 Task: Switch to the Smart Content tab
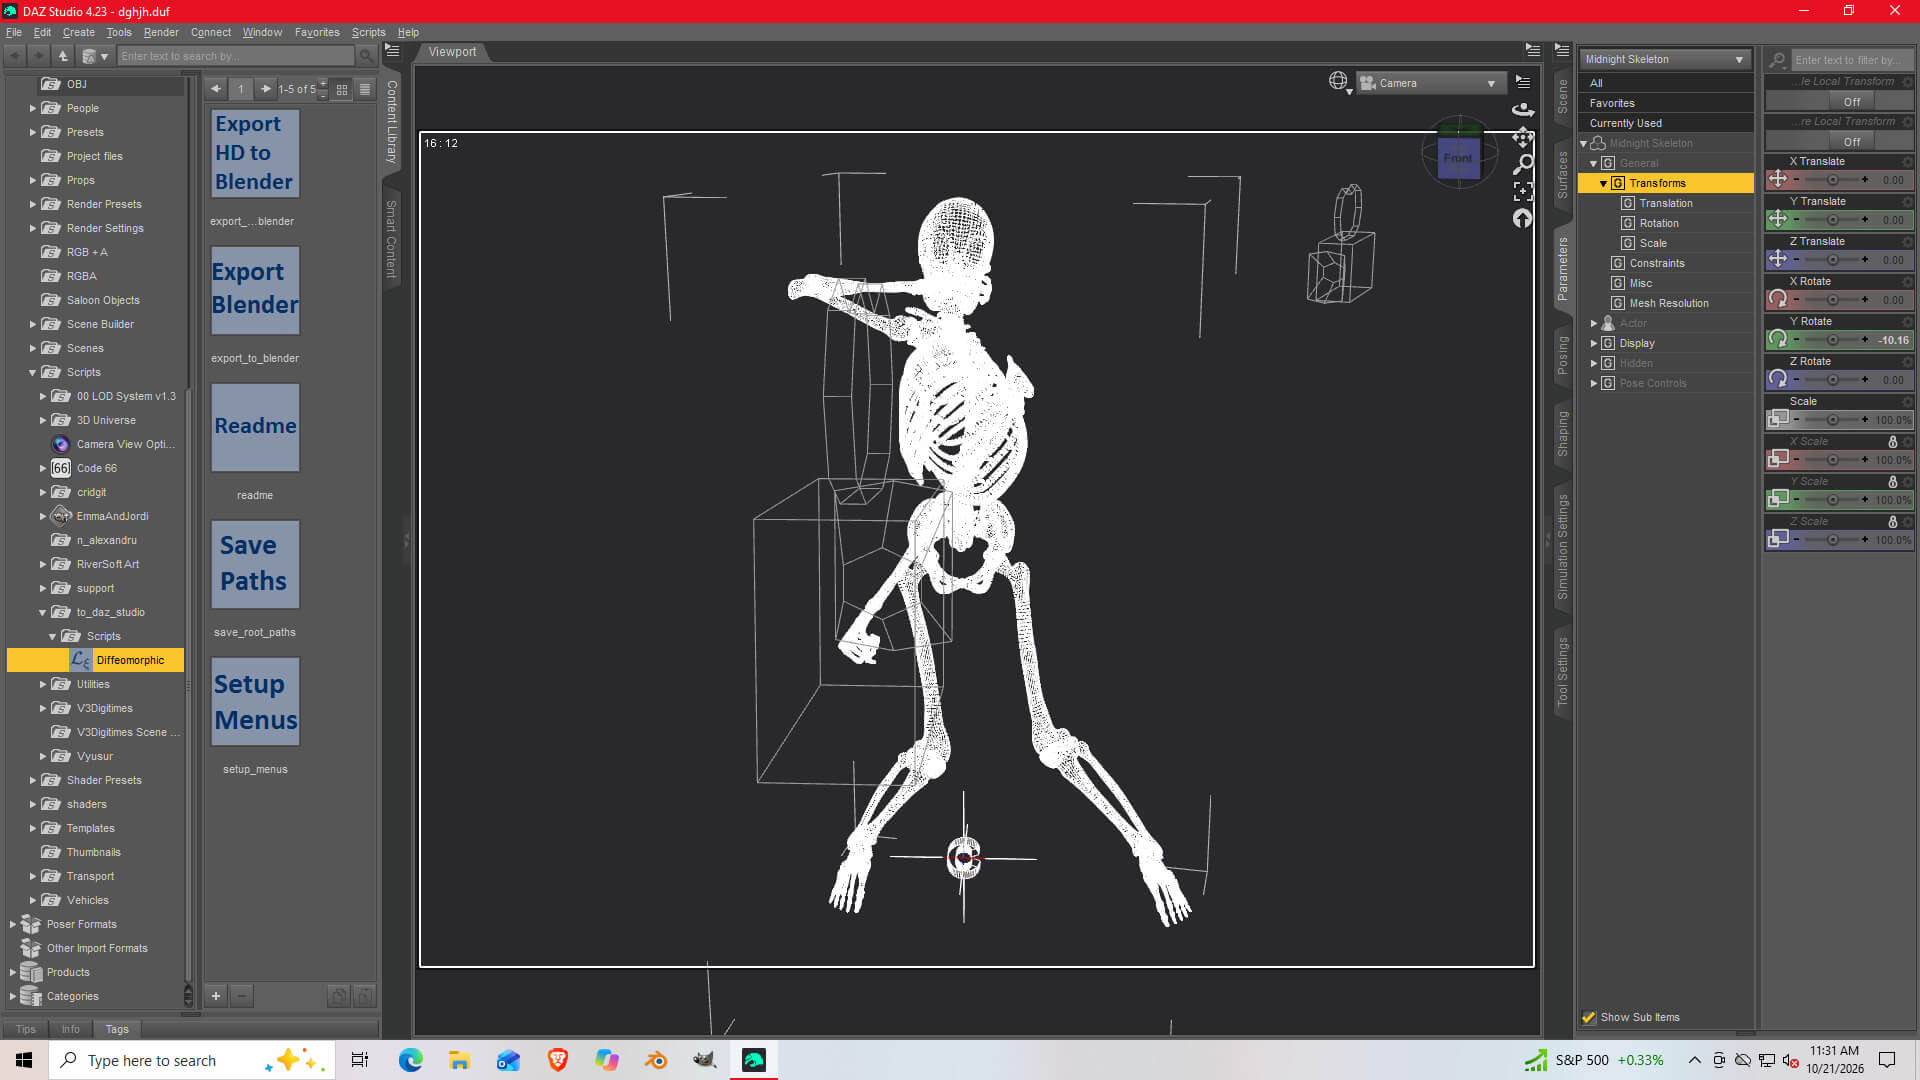tap(391, 238)
